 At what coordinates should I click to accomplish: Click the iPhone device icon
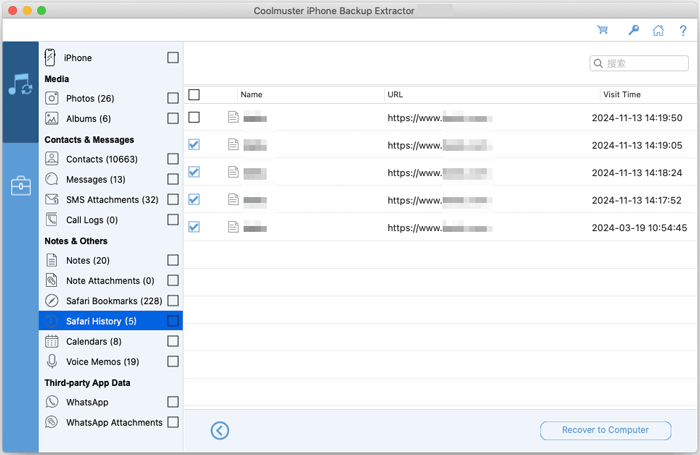[50, 58]
